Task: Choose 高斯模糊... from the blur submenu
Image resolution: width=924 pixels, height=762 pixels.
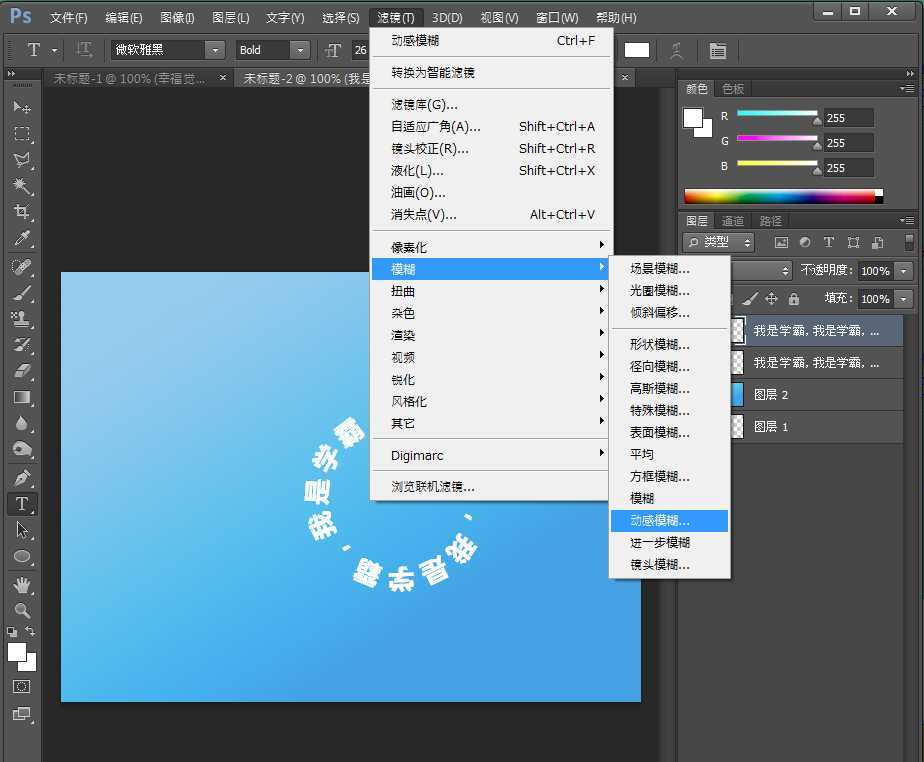Action: tap(669, 389)
